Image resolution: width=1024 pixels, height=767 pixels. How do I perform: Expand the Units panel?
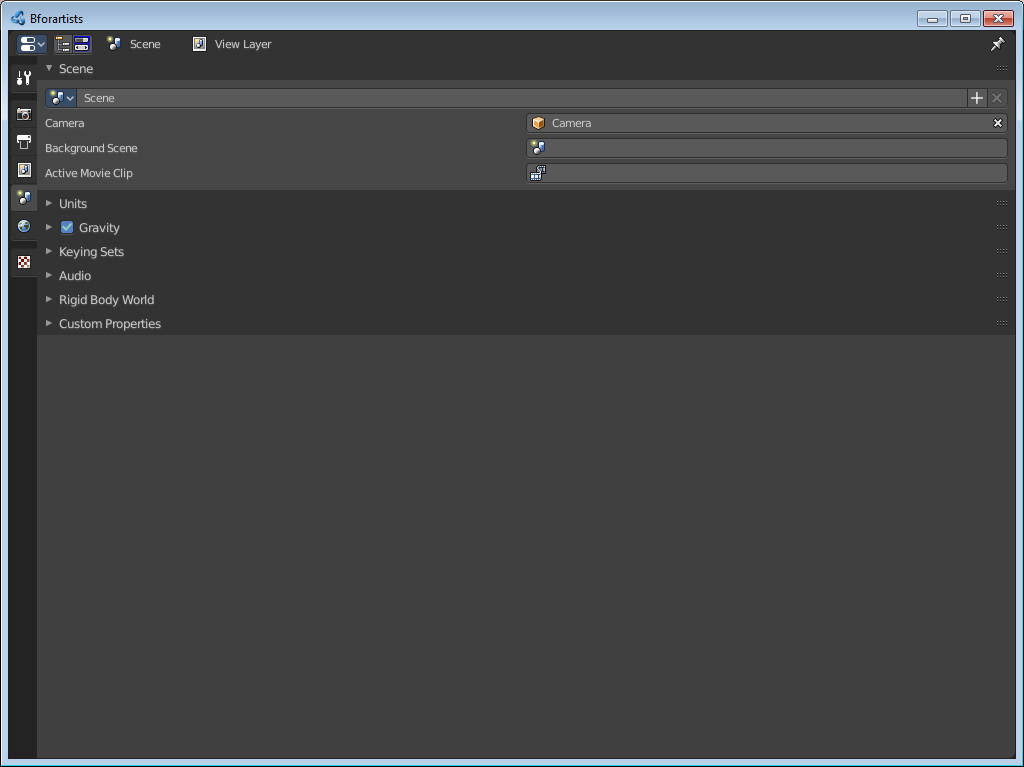(x=49, y=203)
